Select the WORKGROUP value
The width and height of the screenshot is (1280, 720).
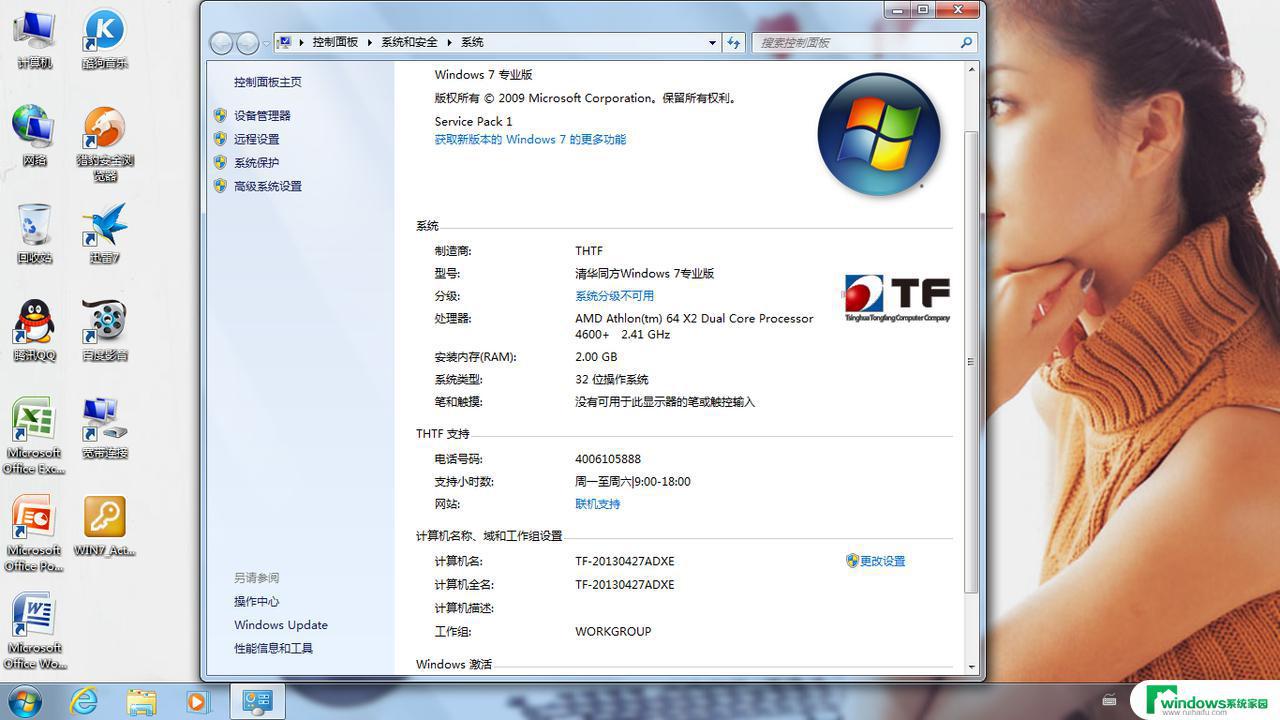(x=613, y=632)
